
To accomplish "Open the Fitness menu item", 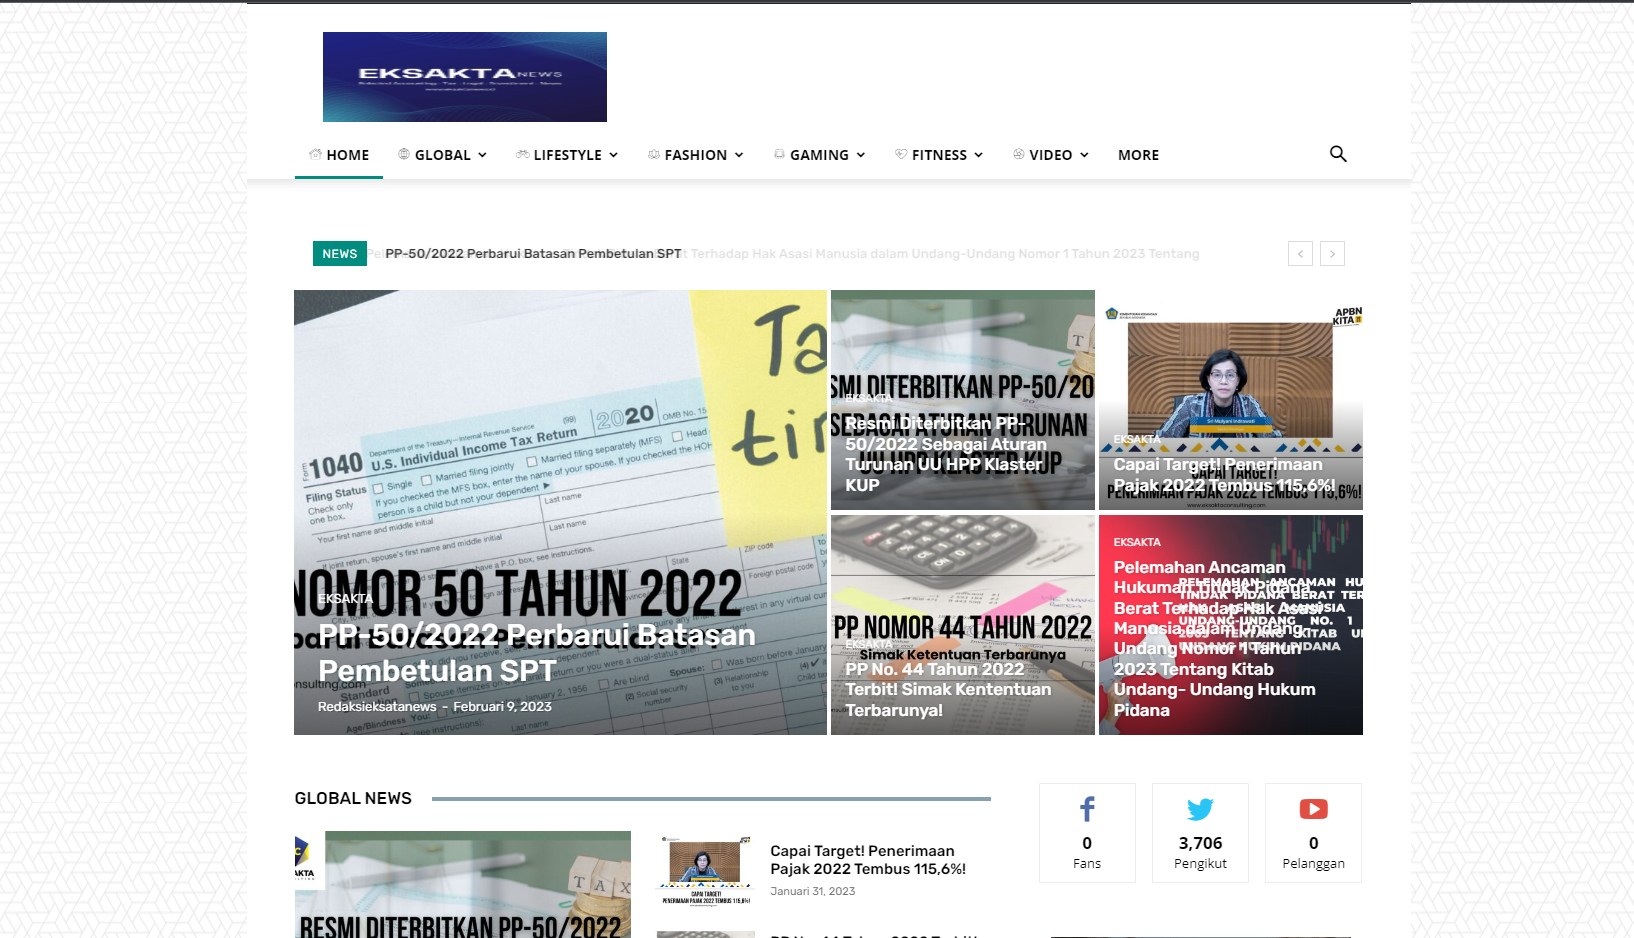I will coord(939,155).
